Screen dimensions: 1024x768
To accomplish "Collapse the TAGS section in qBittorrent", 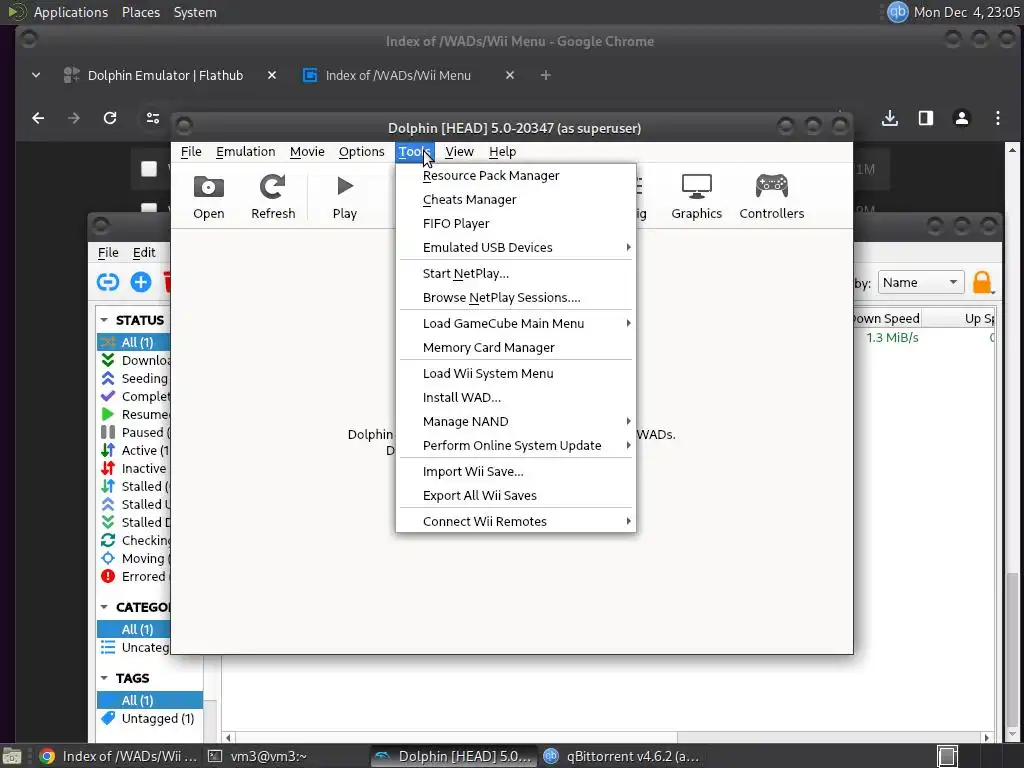I will (104, 679).
